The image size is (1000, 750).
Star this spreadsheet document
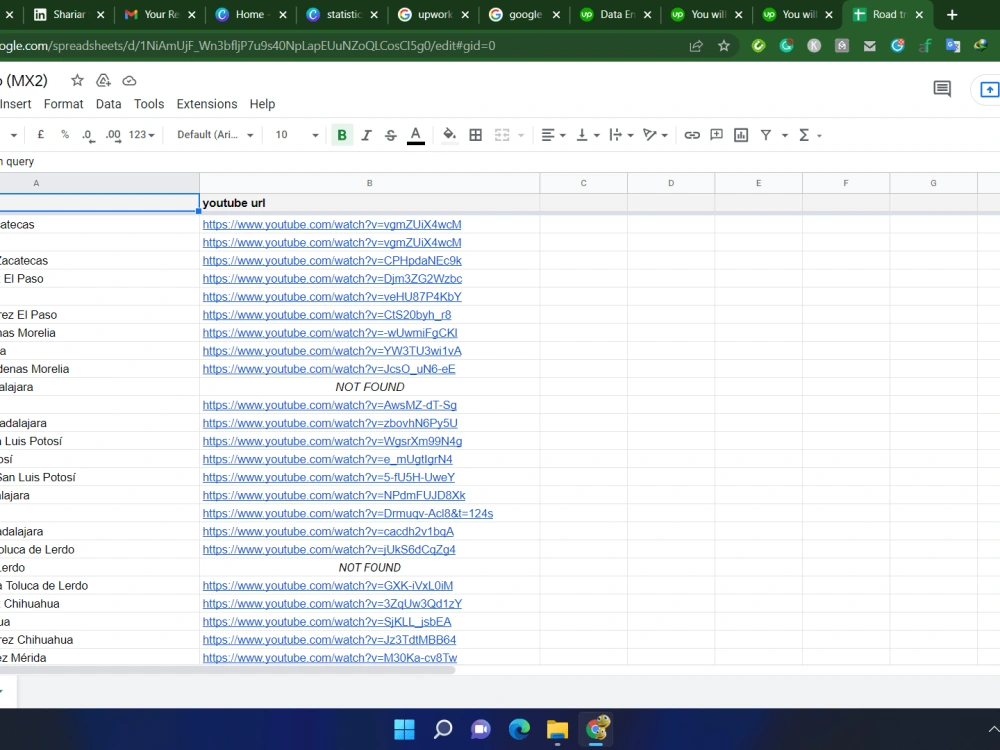click(77, 80)
